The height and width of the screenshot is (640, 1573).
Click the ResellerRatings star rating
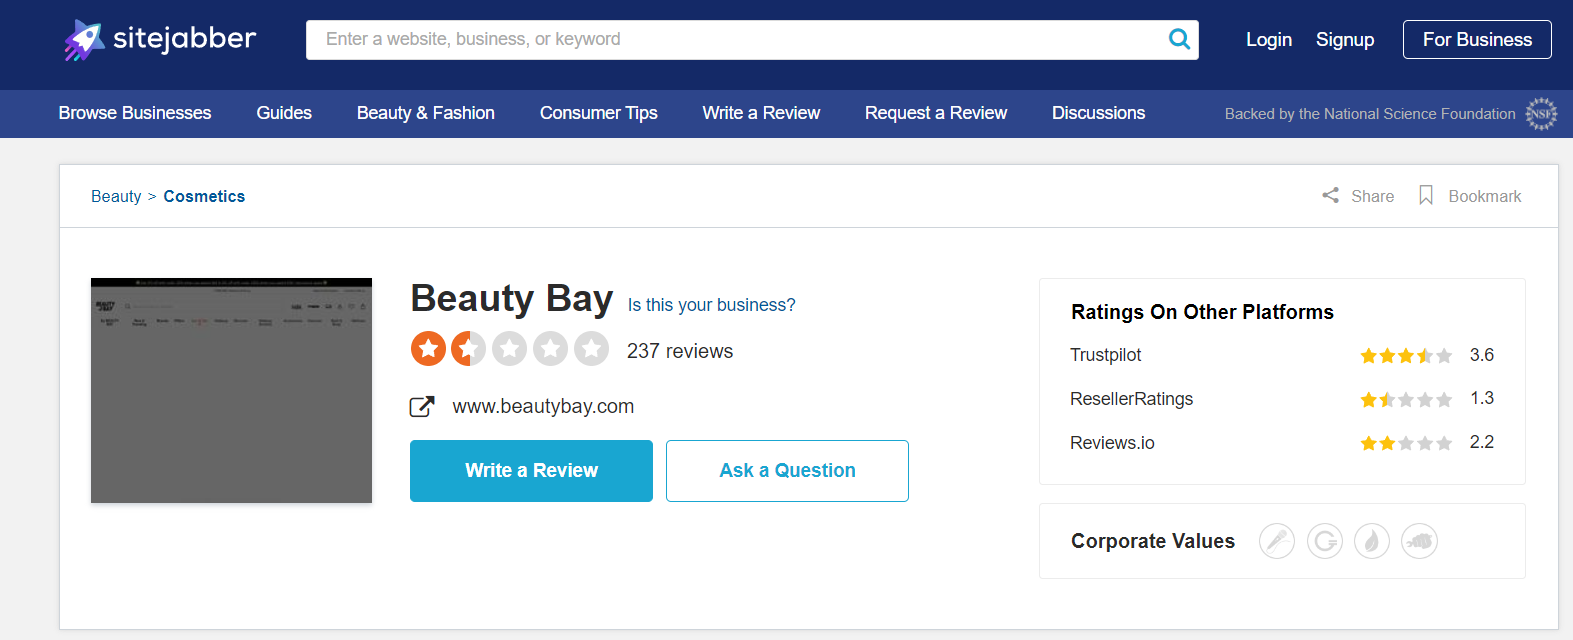pyautogui.click(x=1406, y=400)
